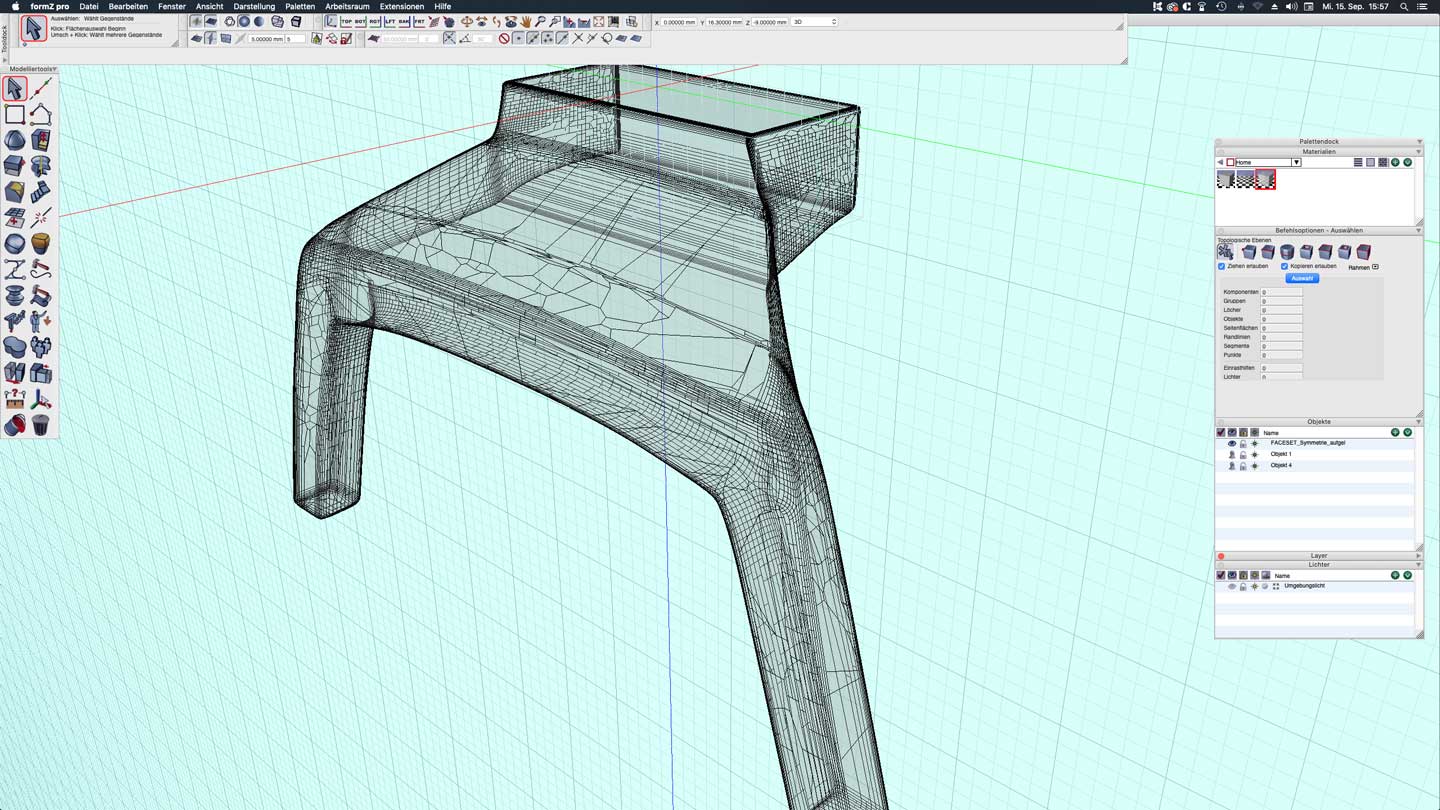Switch to FRT view button
The height and width of the screenshot is (810, 1440).
pyautogui.click(x=419, y=21)
